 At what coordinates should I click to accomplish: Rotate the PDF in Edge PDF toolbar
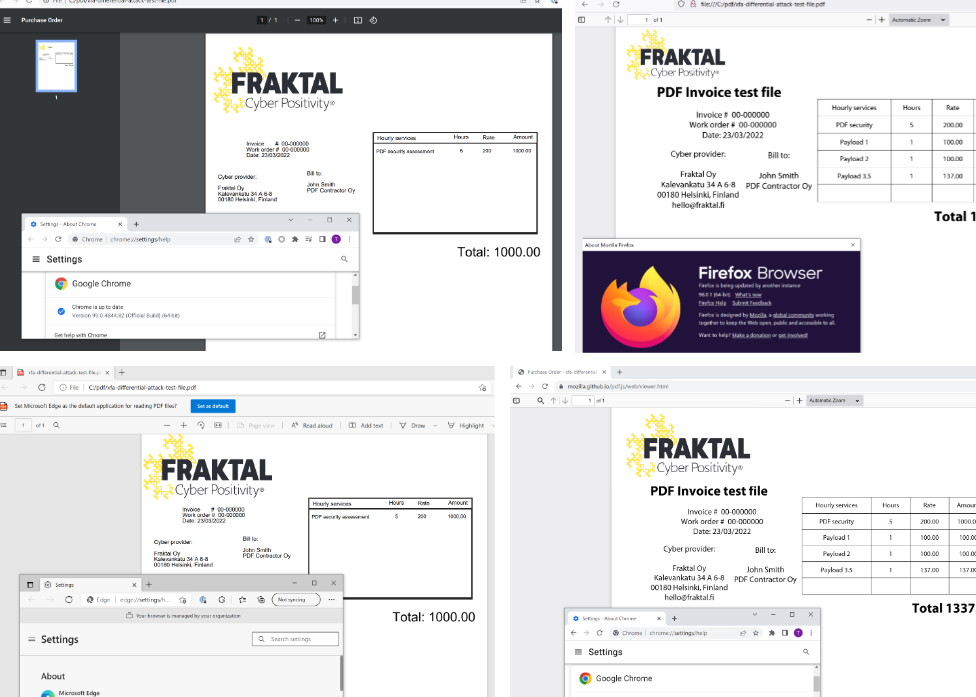pyautogui.click(x=200, y=425)
